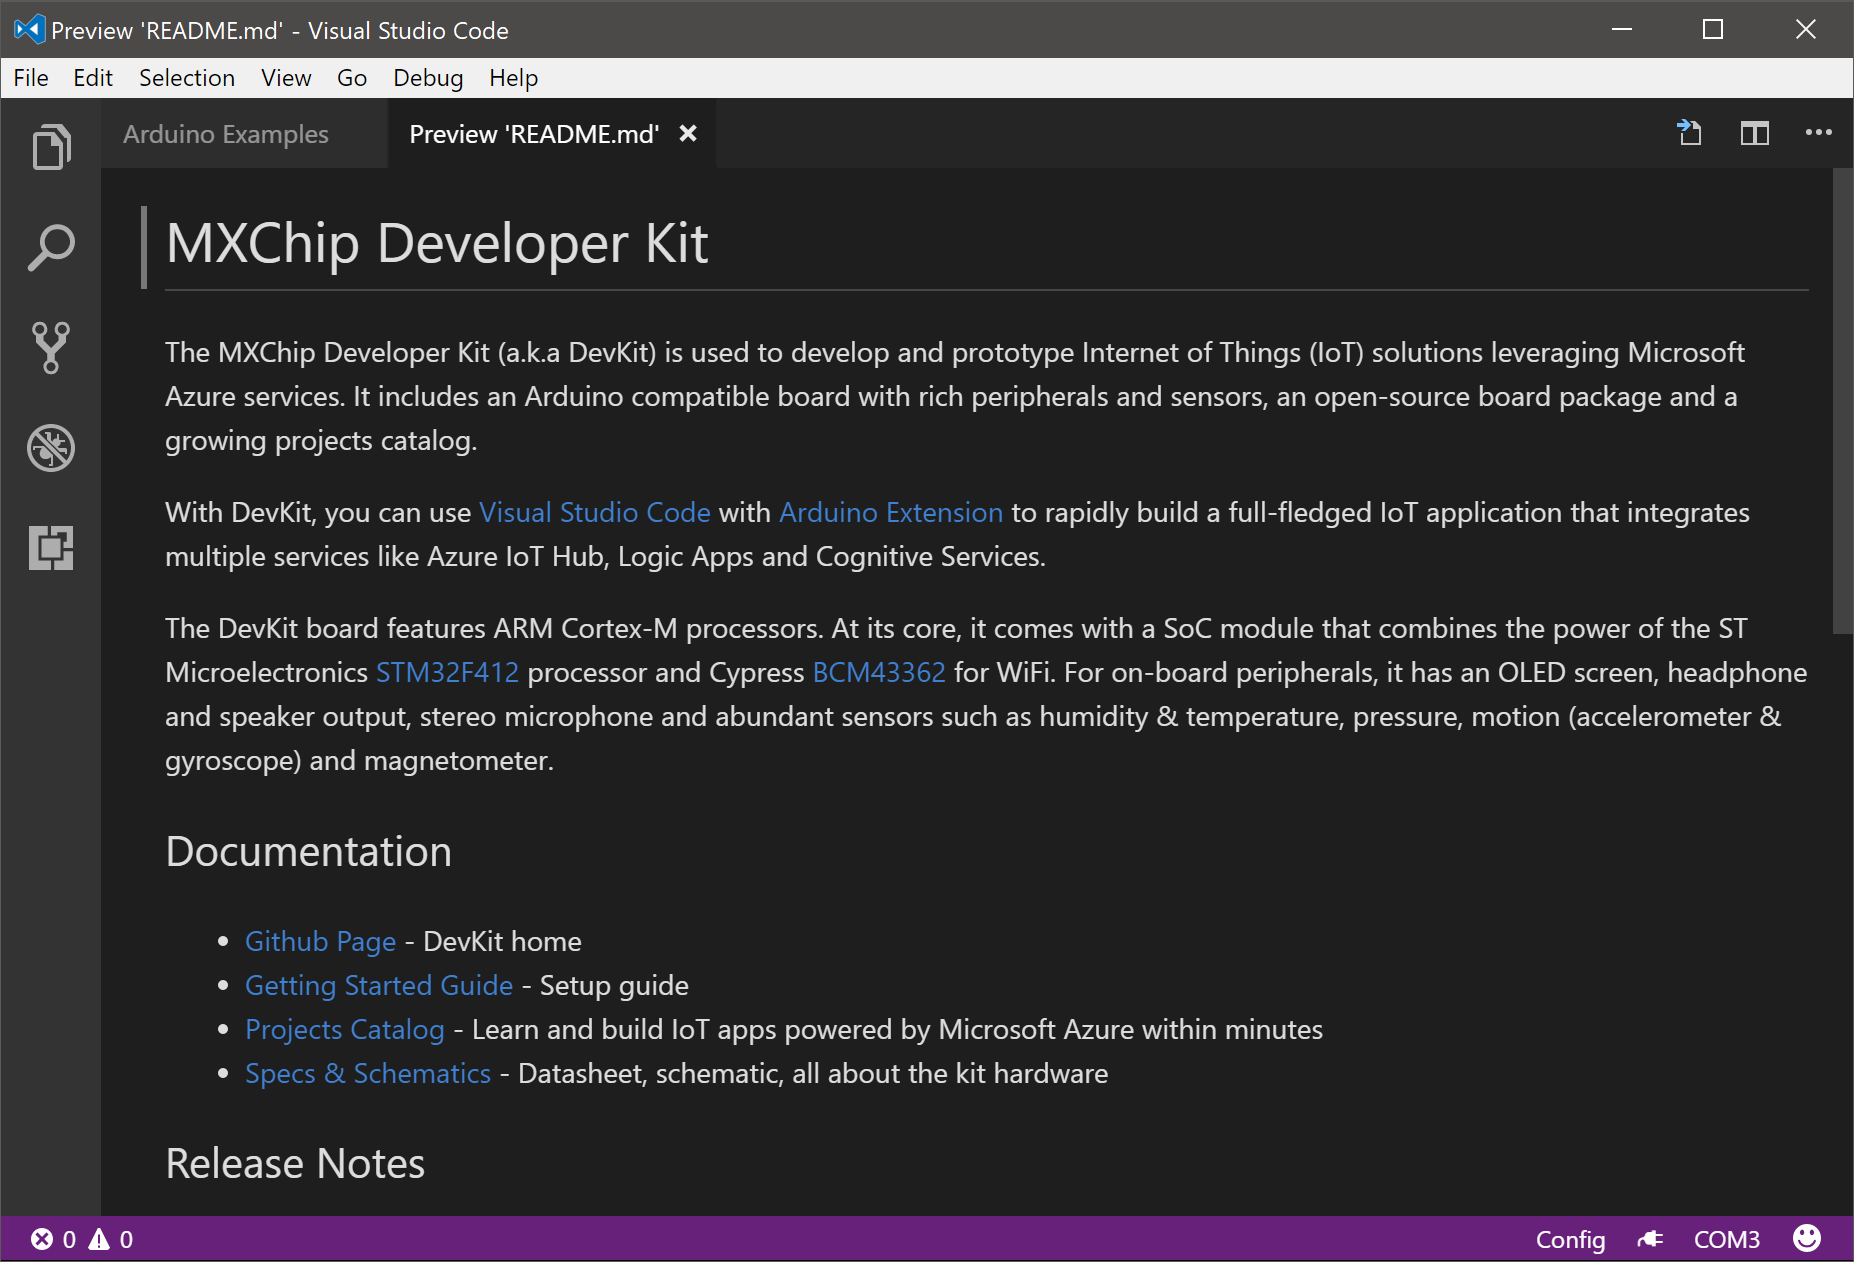The image size is (1854, 1262).
Task: Click the warnings count in status bar
Action: [111, 1239]
